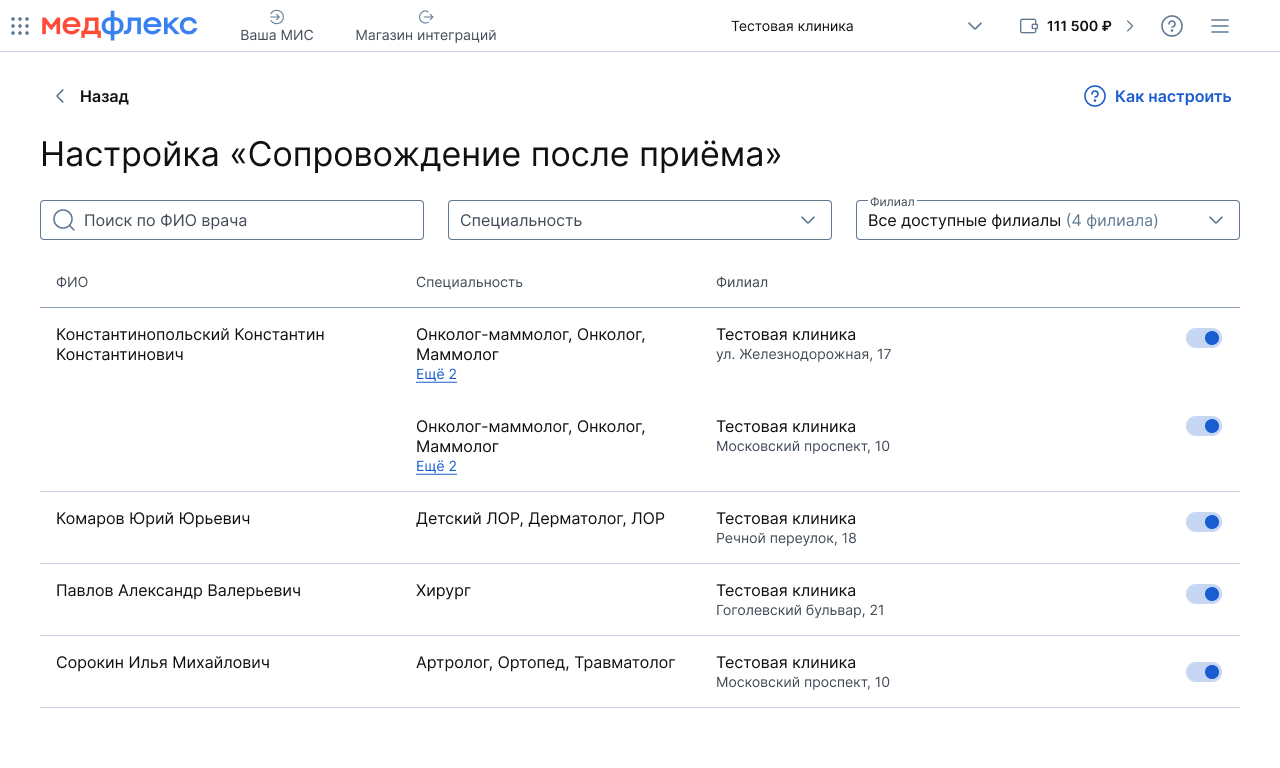This screenshot has height=768, width=1280.
Task: Open the Филиал branches dropdown
Action: tap(1047, 220)
